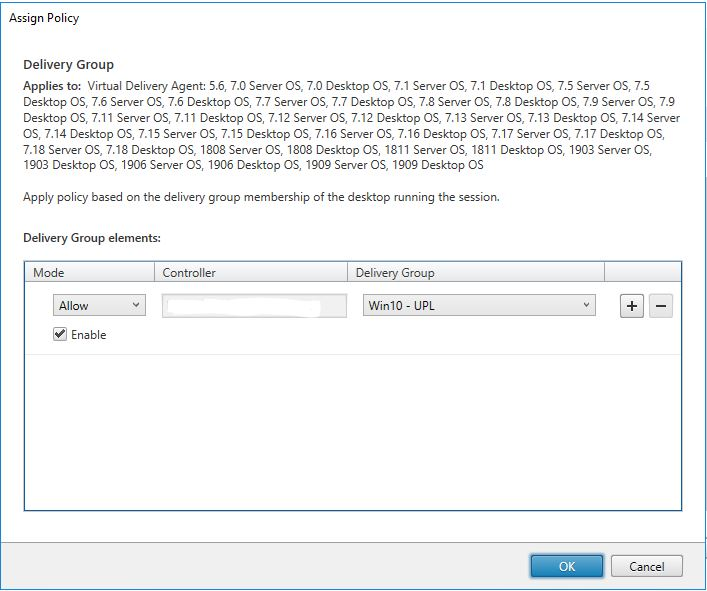Viewport: 707px width, 591px height.
Task: Toggle the Enable checkbox
Action: pyautogui.click(x=60, y=334)
